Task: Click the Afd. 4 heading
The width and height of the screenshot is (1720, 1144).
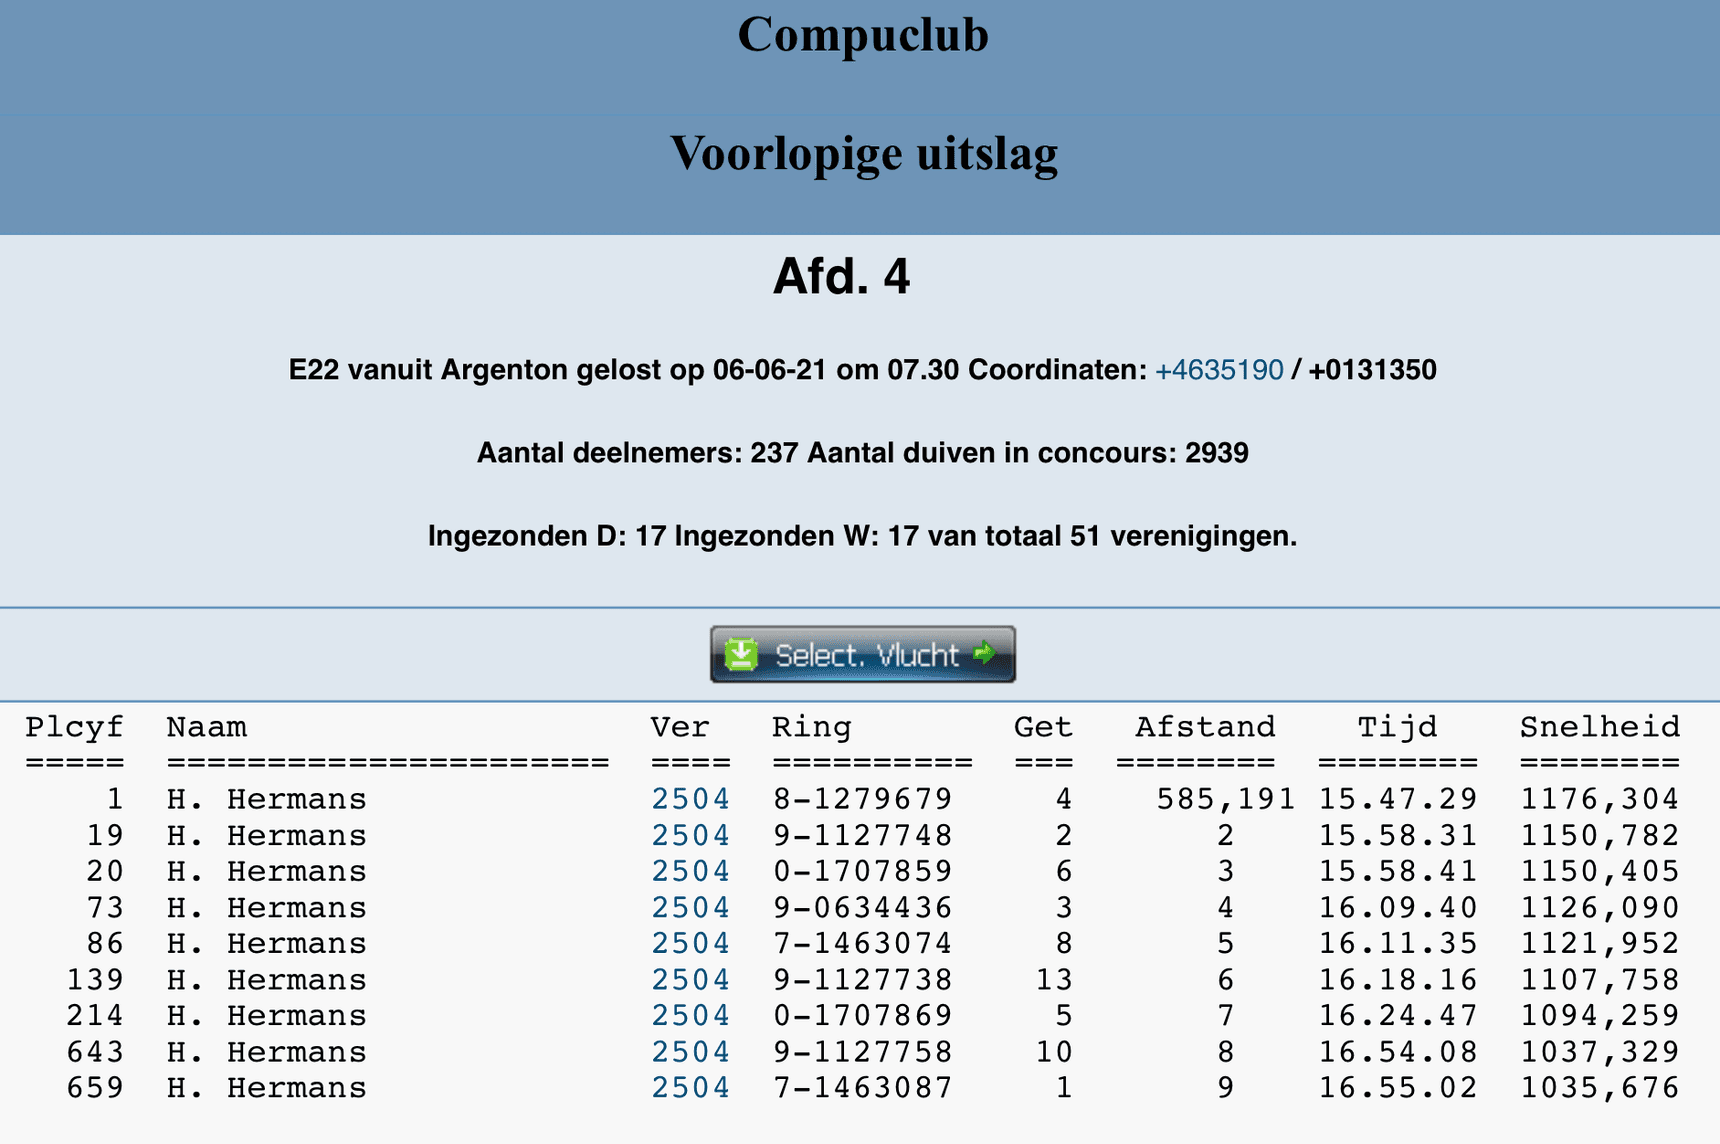Action: 841,277
